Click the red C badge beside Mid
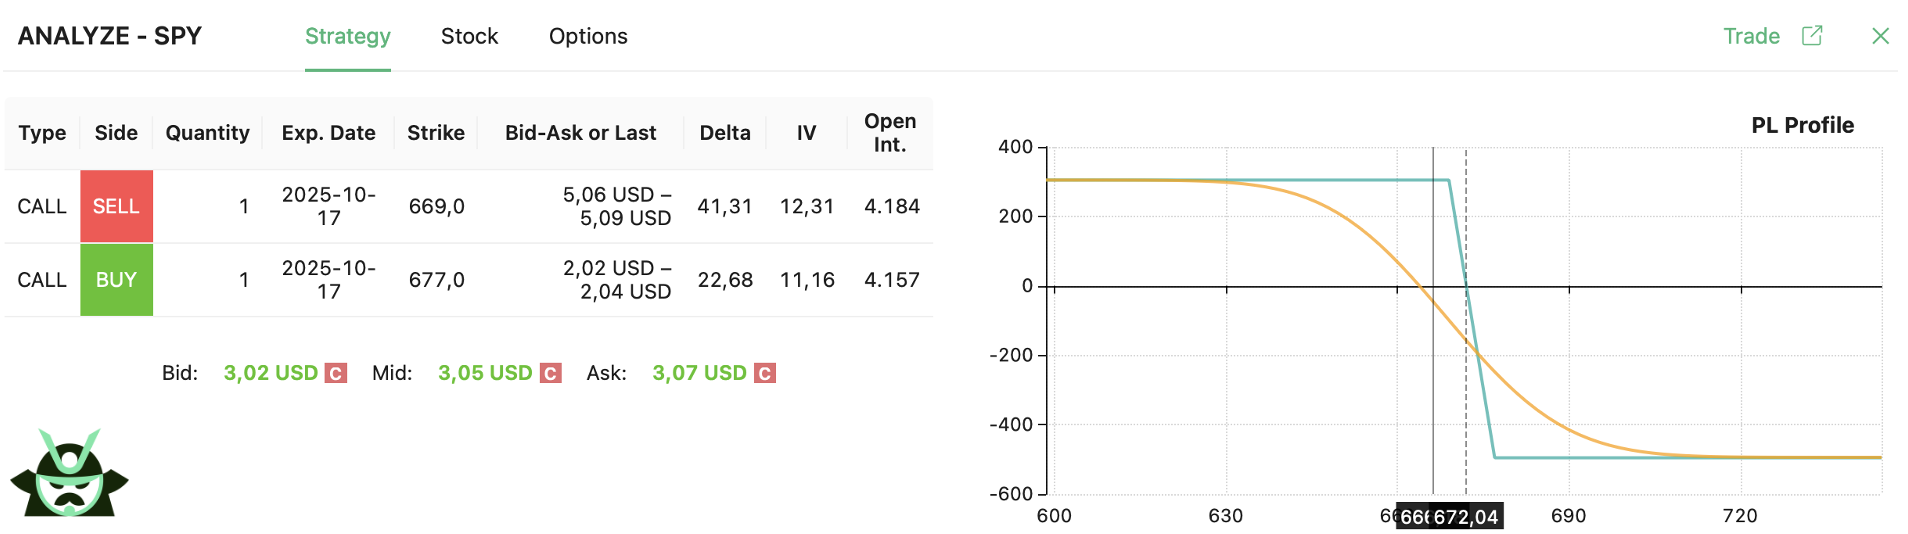Screen dimensions: 1908x534 point(550,373)
